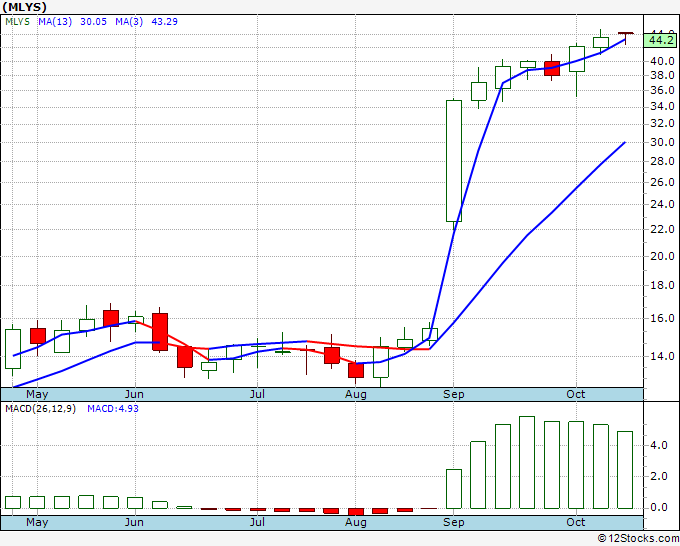Click the tallest MACD histogram bar
The image size is (680, 546).
point(527,462)
